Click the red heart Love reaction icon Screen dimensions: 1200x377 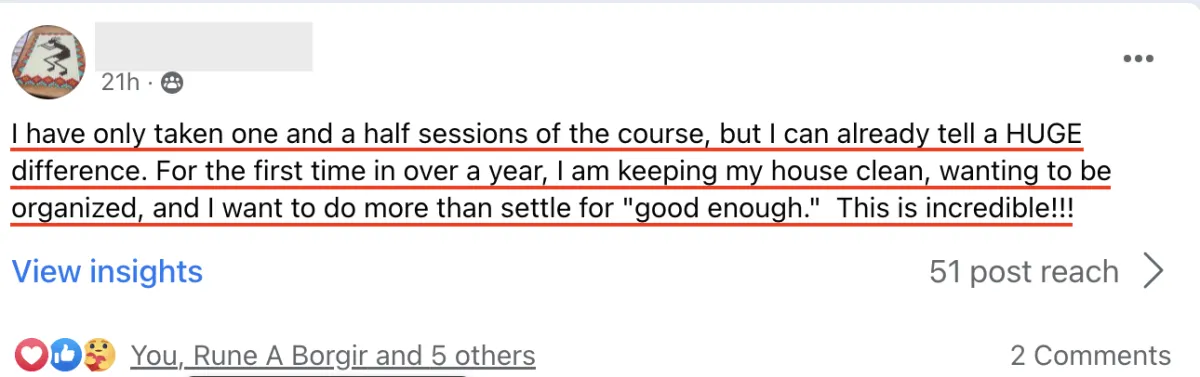pyautogui.click(x=30, y=354)
